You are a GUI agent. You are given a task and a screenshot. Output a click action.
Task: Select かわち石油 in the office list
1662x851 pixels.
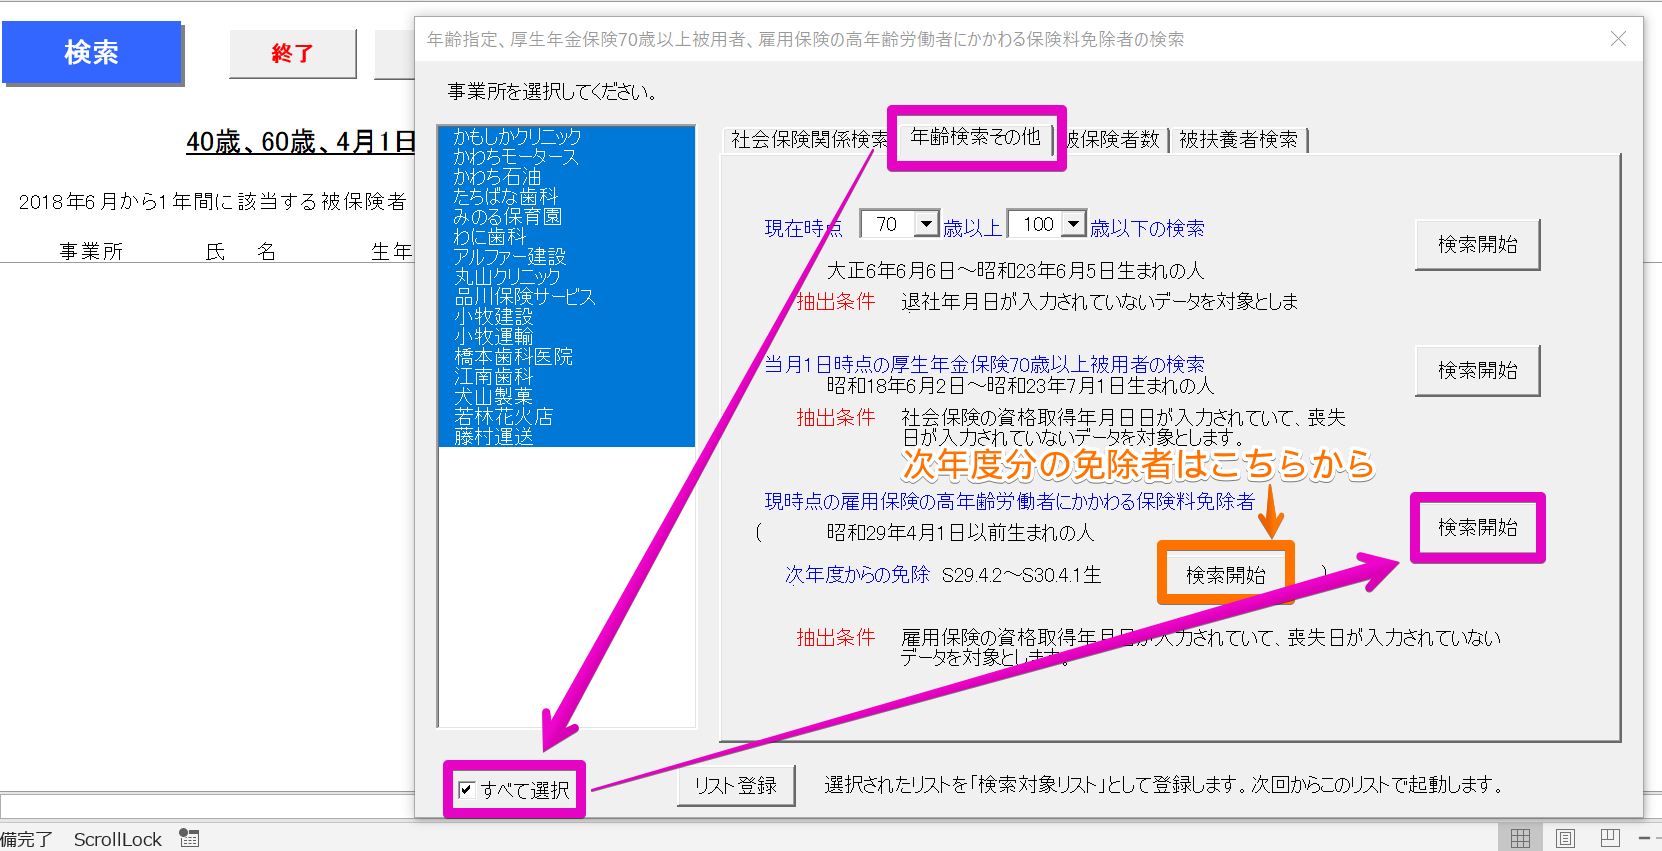(x=566, y=177)
